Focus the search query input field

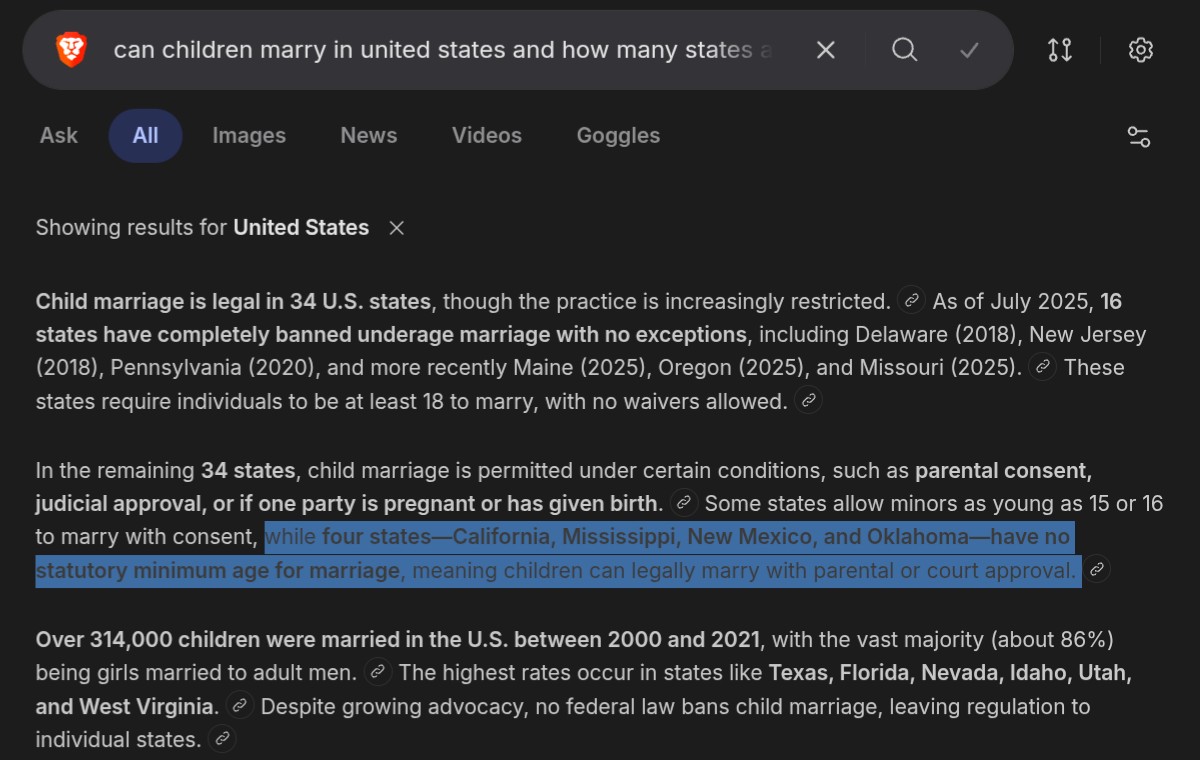(444, 50)
